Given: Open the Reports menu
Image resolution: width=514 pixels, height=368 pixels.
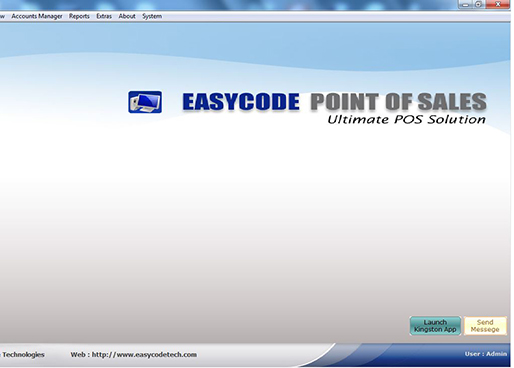Looking at the screenshot, I should tap(79, 16).
